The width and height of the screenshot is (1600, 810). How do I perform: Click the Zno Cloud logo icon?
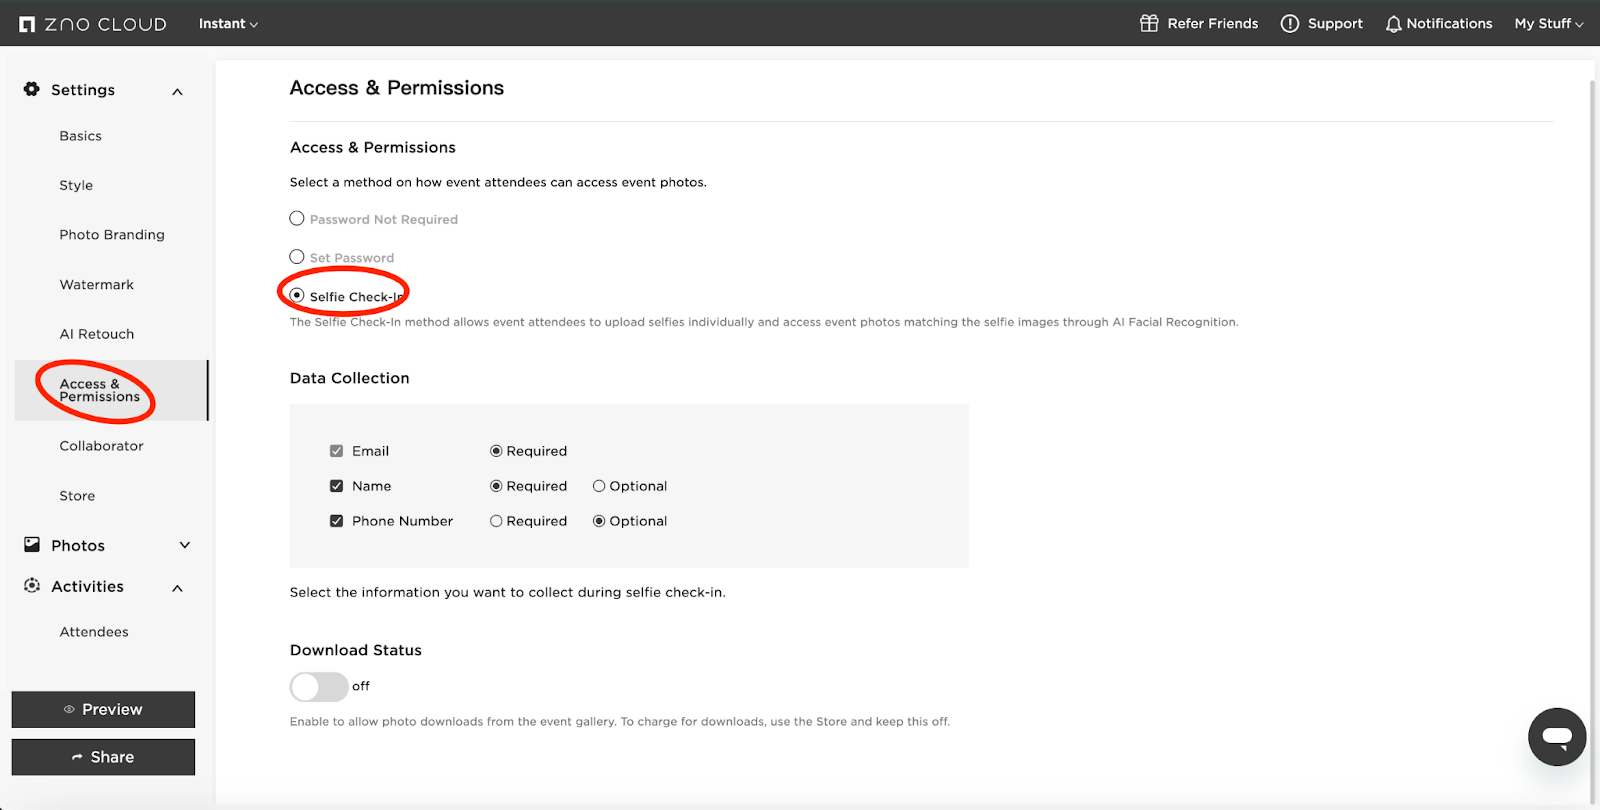coord(27,24)
